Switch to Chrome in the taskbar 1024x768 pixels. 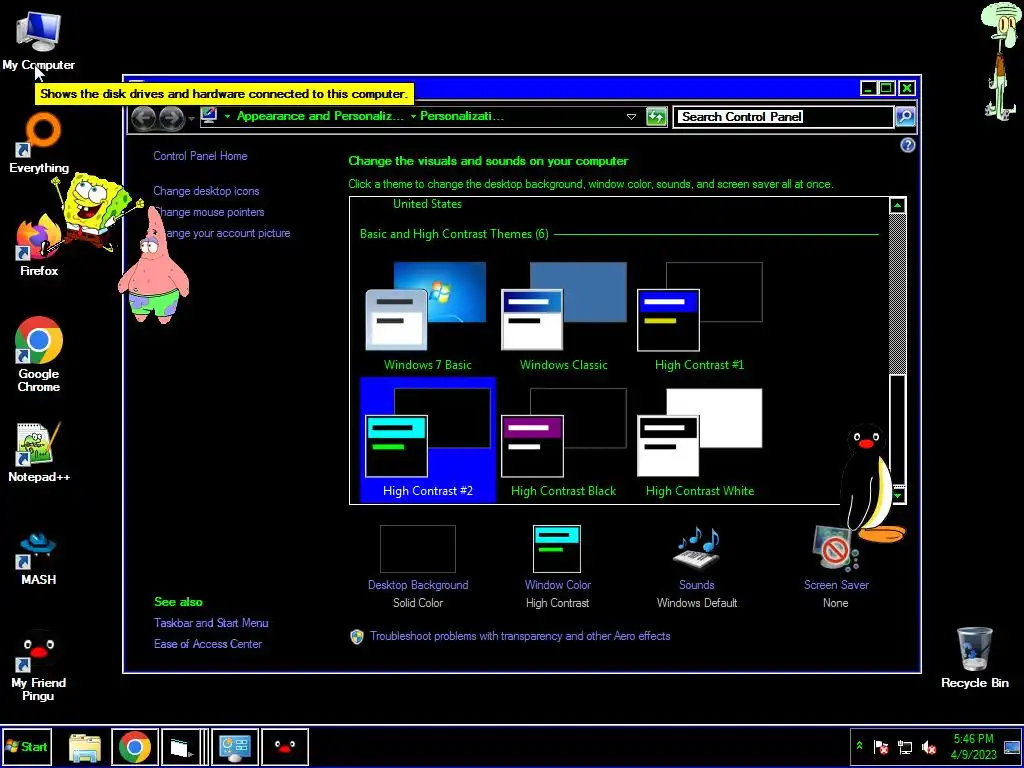tap(135, 747)
